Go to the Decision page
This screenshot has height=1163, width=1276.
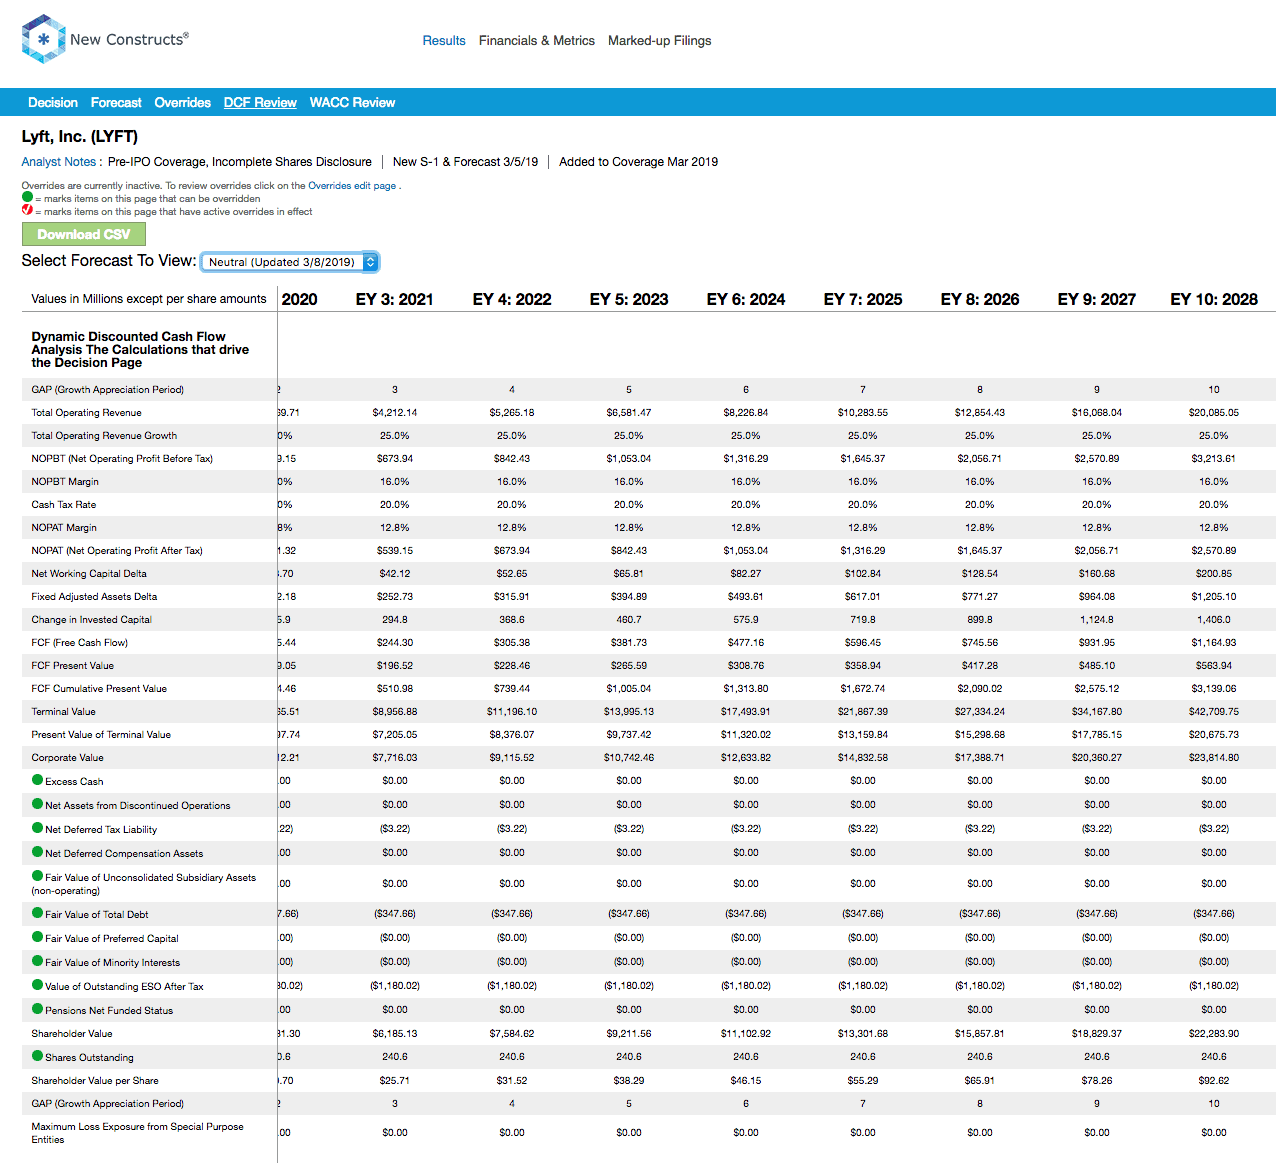(53, 103)
